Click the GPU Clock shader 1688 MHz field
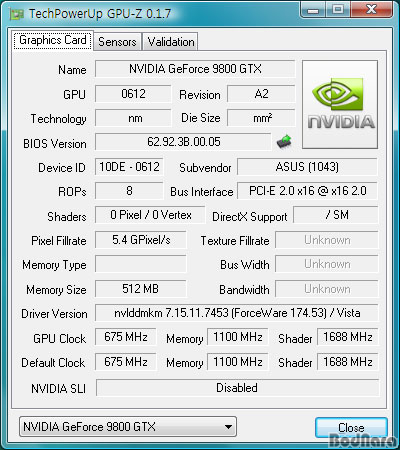Image resolution: width=400 pixels, height=450 pixels. click(x=347, y=337)
